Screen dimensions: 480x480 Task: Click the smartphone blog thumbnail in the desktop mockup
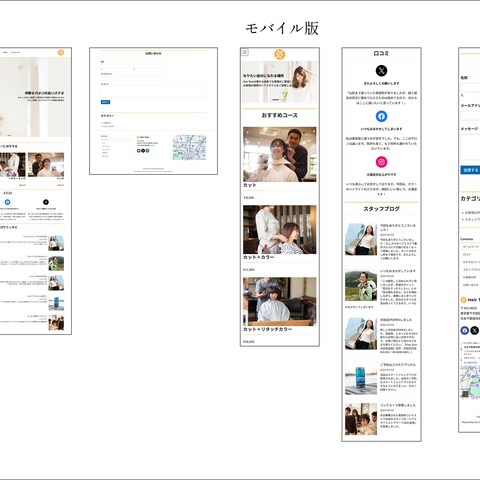coord(56,304)
